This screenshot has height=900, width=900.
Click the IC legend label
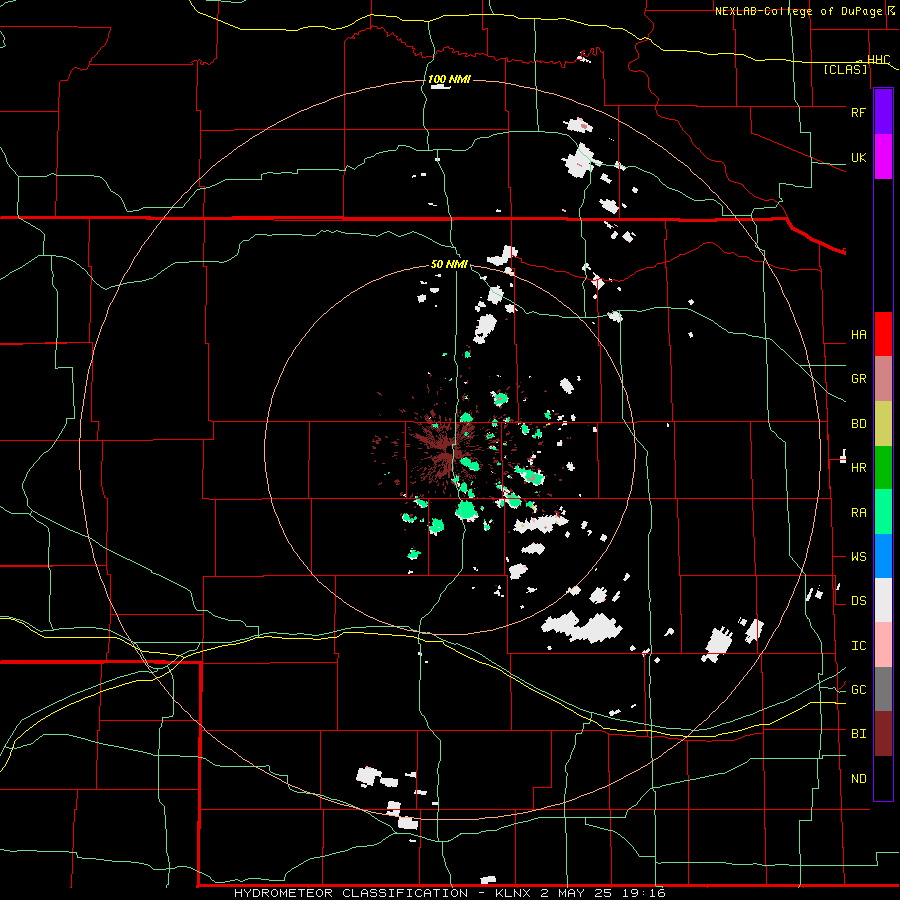pyautogui.click(x=858, y=646)
